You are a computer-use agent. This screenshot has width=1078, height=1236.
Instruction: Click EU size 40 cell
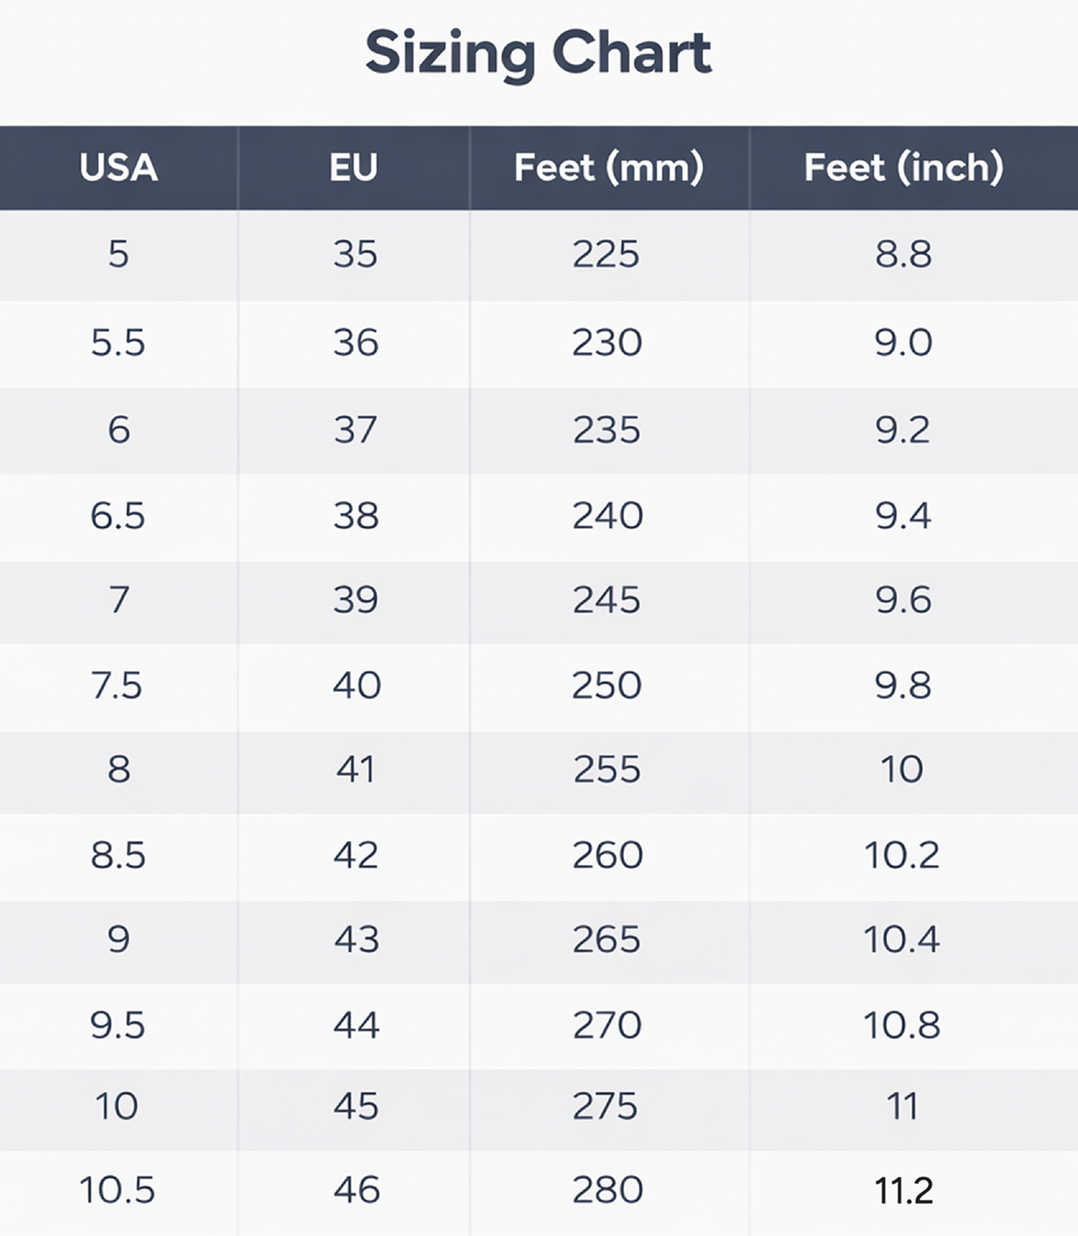tap(356, 686)
